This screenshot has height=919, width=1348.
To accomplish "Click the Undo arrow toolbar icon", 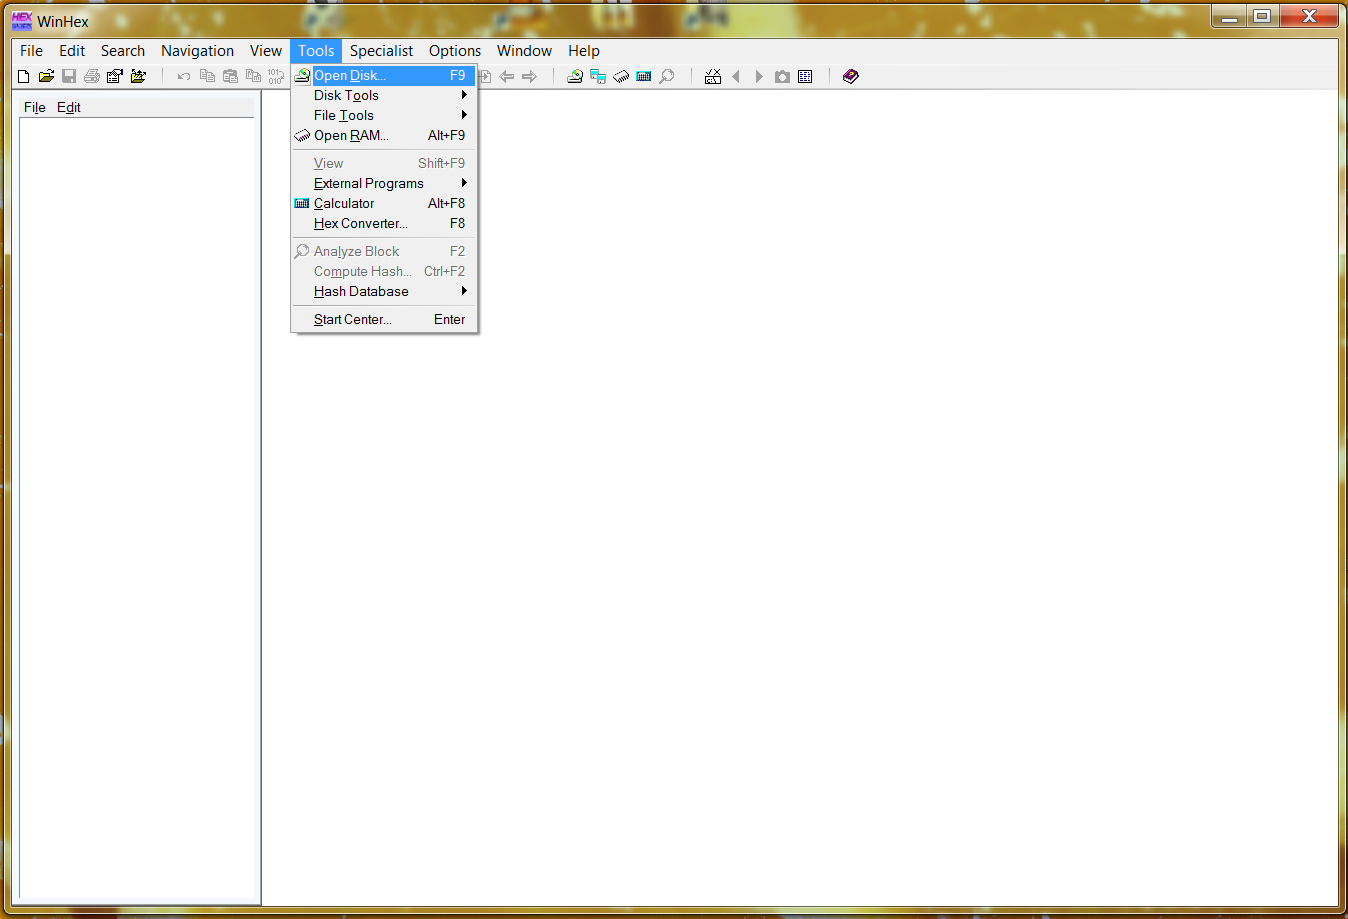I will 184,76.
